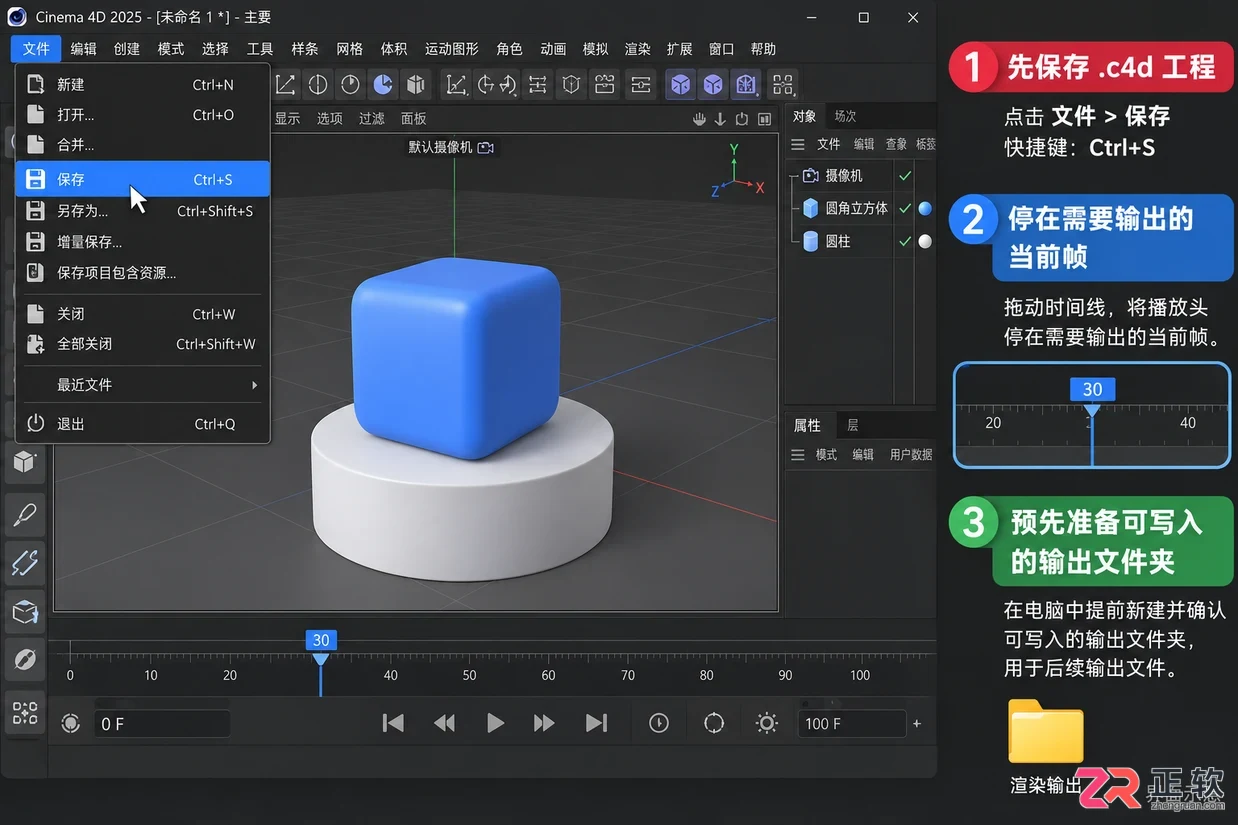1238x825 pixels.
Task: Click the plus button beside 100 F
Action: (917, 723)
